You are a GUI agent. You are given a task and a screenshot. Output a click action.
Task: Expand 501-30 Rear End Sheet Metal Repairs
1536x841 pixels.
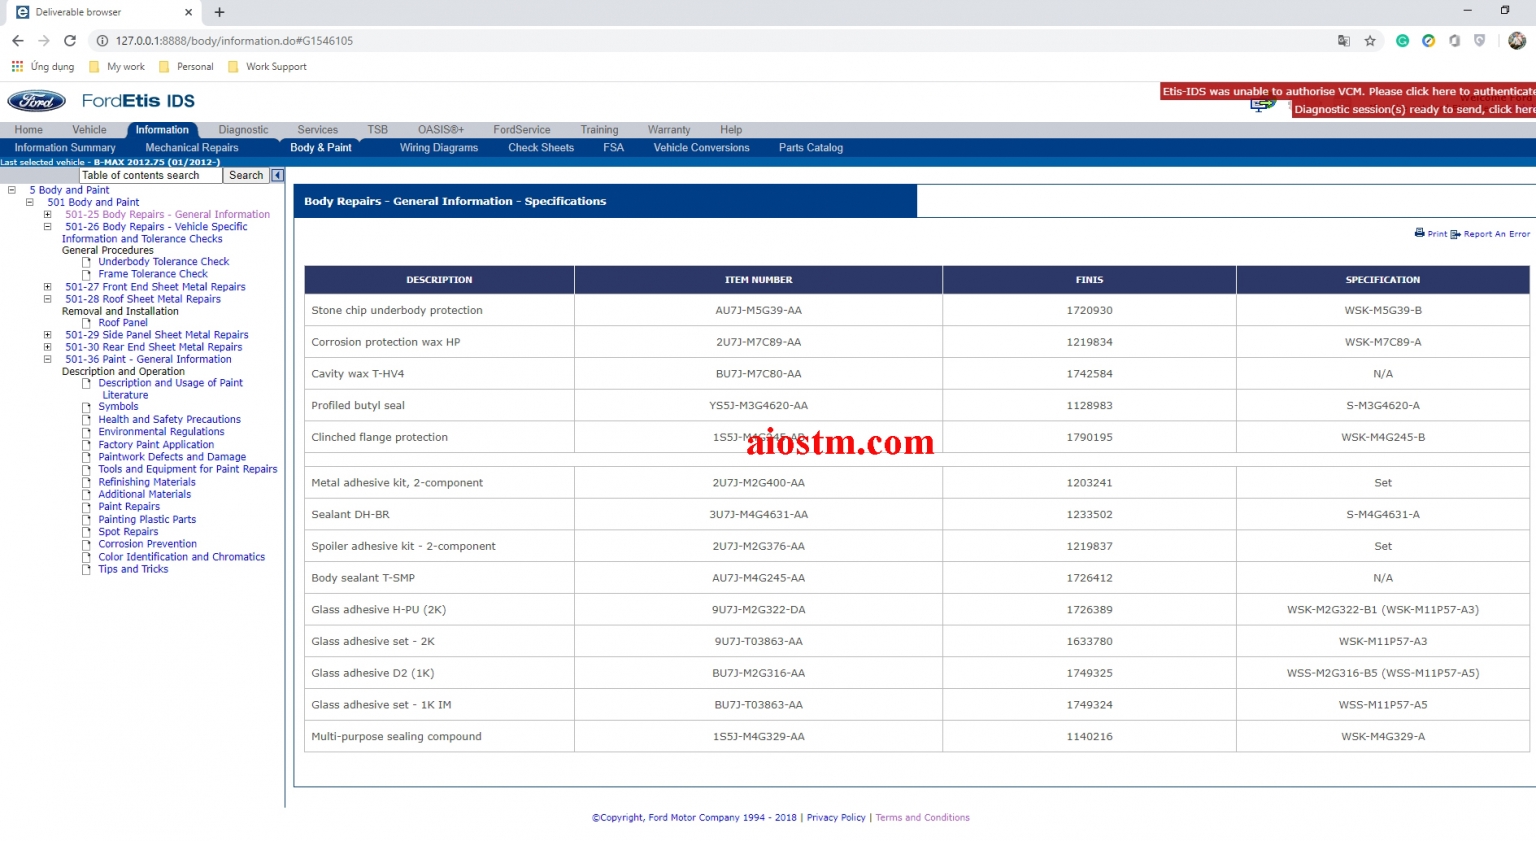tap(47, 347)
